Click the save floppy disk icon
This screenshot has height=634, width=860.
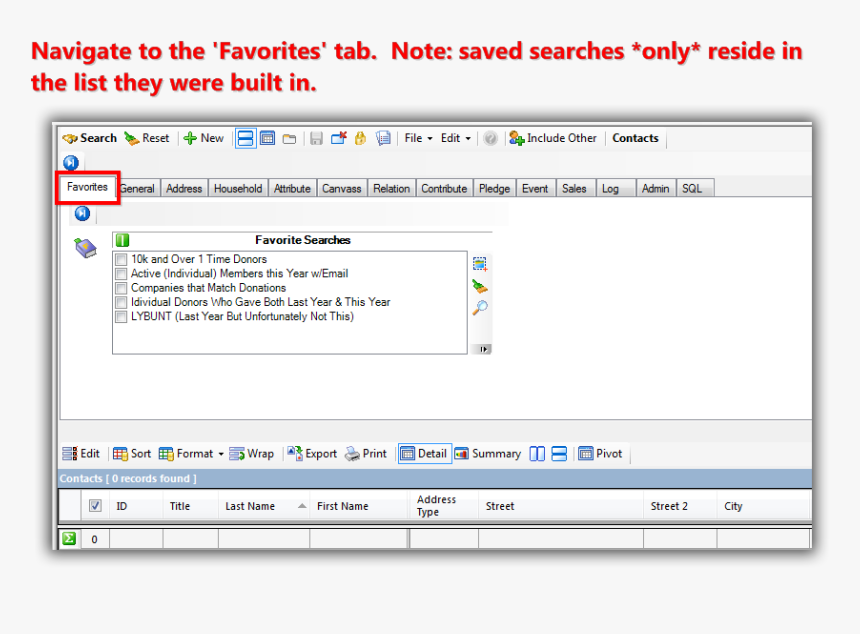(x=316, y=138)
